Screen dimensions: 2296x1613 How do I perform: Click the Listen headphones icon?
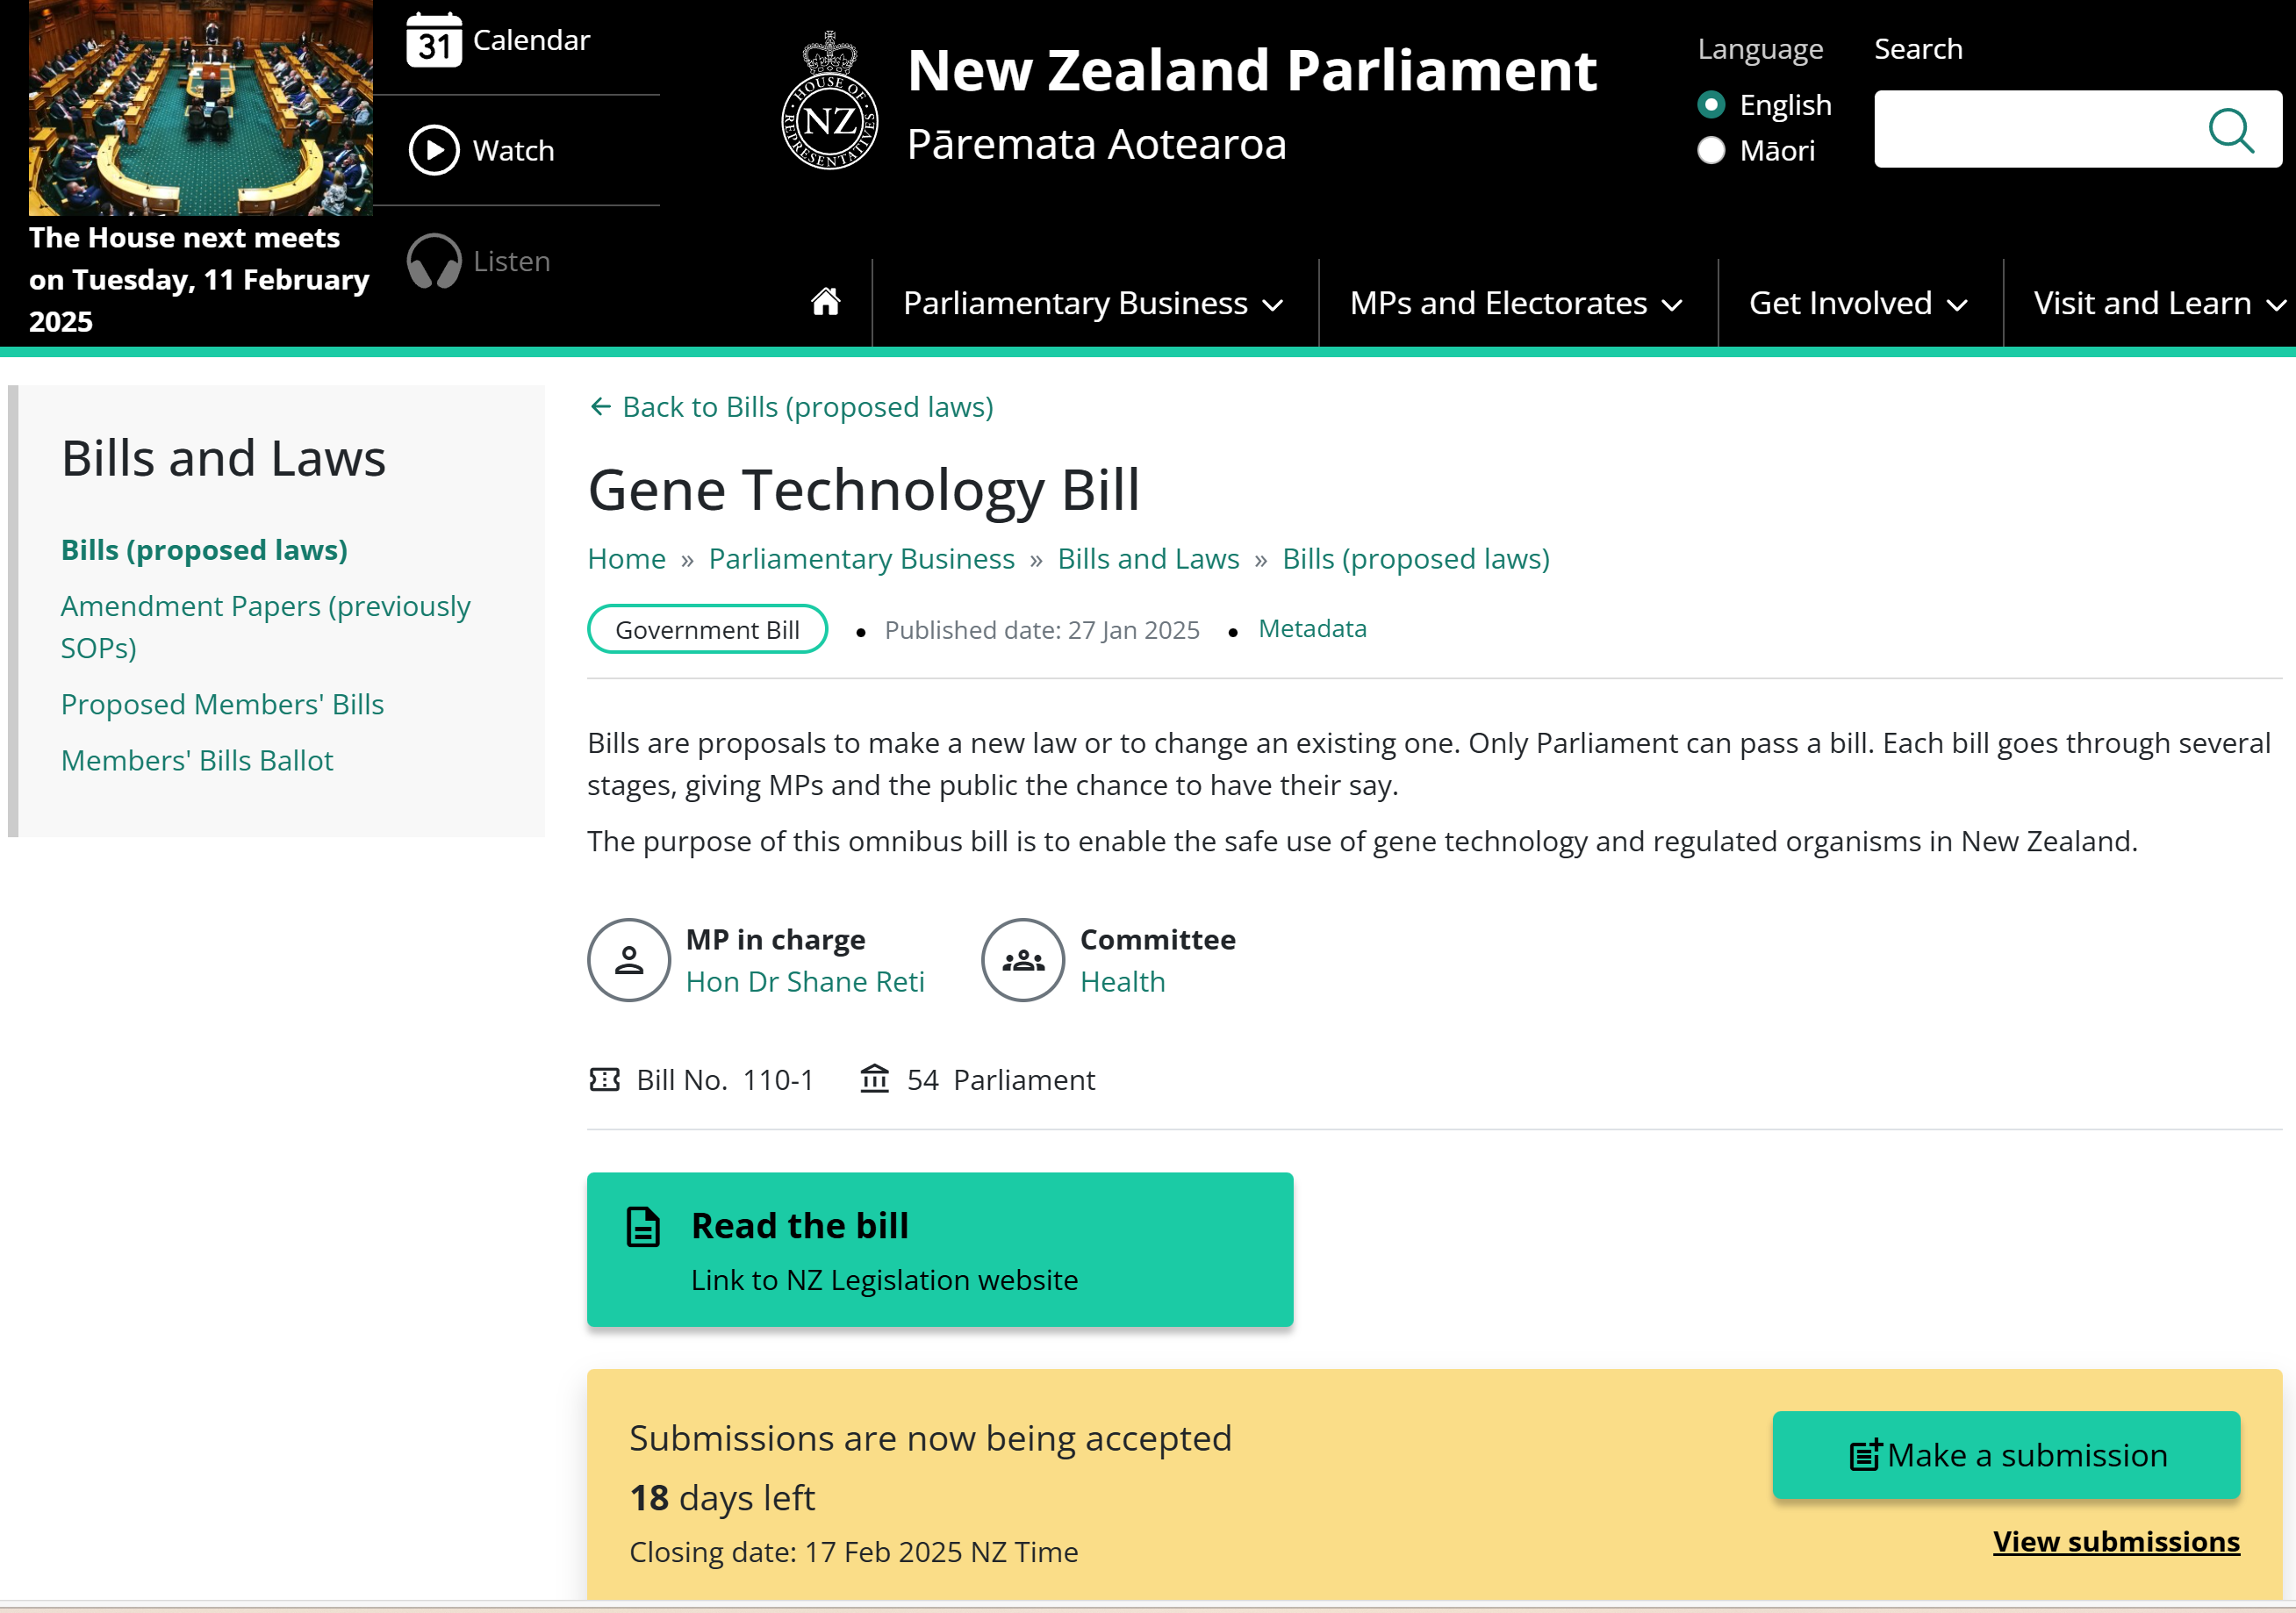434,261
